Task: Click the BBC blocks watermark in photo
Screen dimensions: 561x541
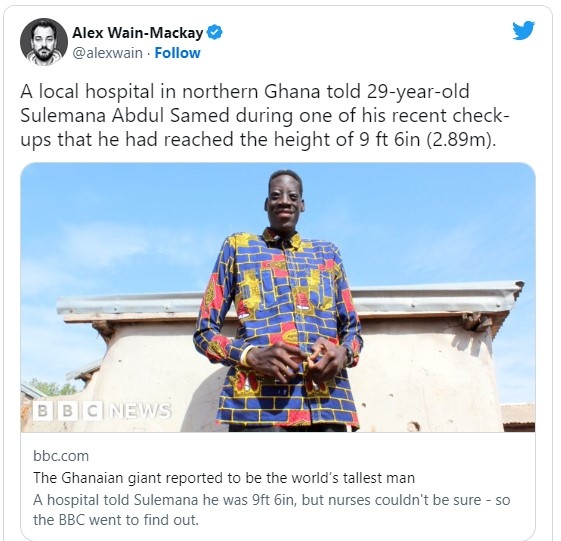Action: click(68, 411)
